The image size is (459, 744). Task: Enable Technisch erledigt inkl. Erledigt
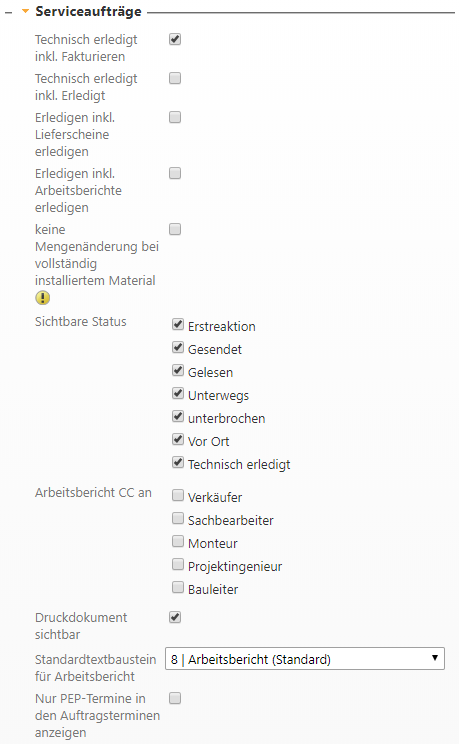[175, 78]
